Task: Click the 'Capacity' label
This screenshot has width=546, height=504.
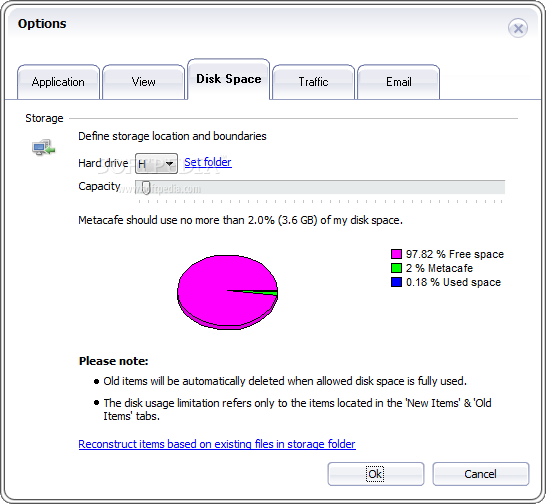Action: pyautogui.click(x=99, y=186)
